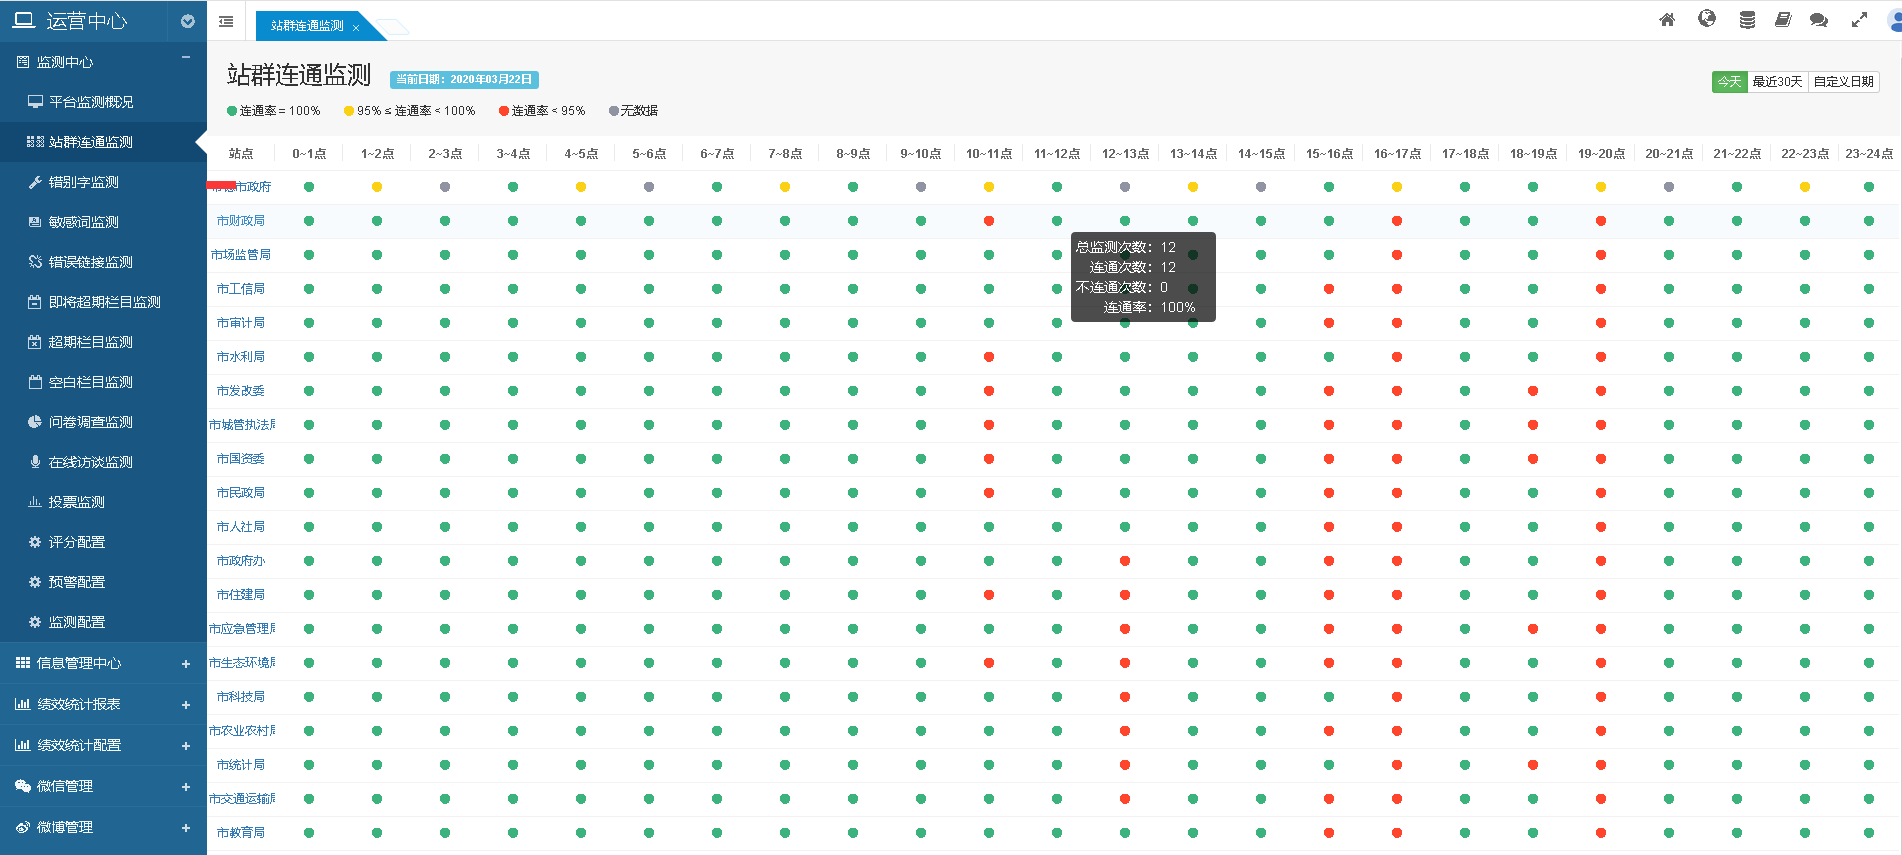Open the chat bubbles icon
1902x855 pixels.
click(x=1819, y=20)
